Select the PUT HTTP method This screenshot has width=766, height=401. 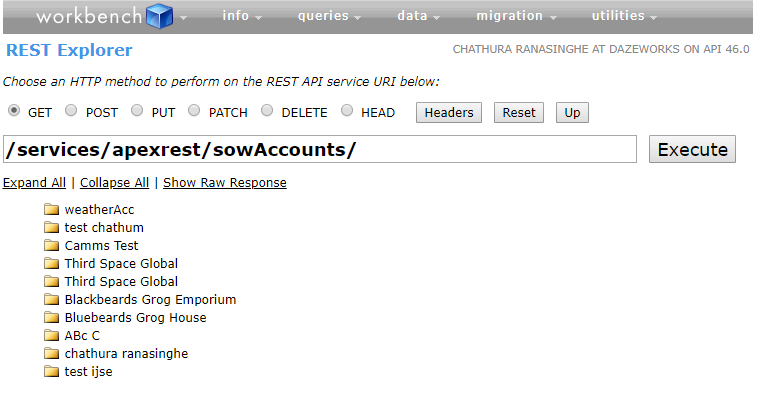tap(137, 111)
